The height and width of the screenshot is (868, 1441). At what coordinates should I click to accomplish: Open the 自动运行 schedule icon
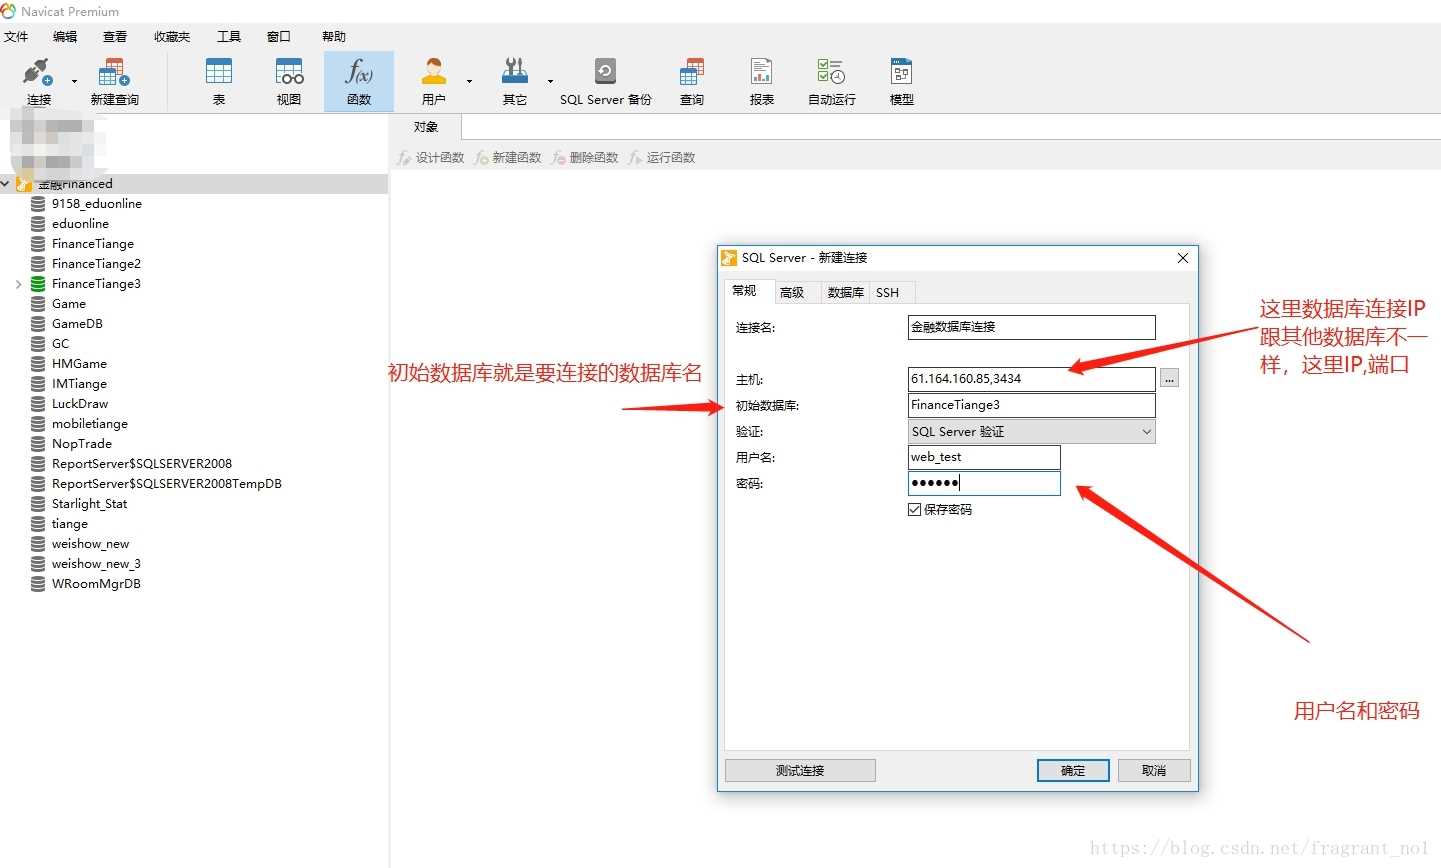[x=831, y=80]
